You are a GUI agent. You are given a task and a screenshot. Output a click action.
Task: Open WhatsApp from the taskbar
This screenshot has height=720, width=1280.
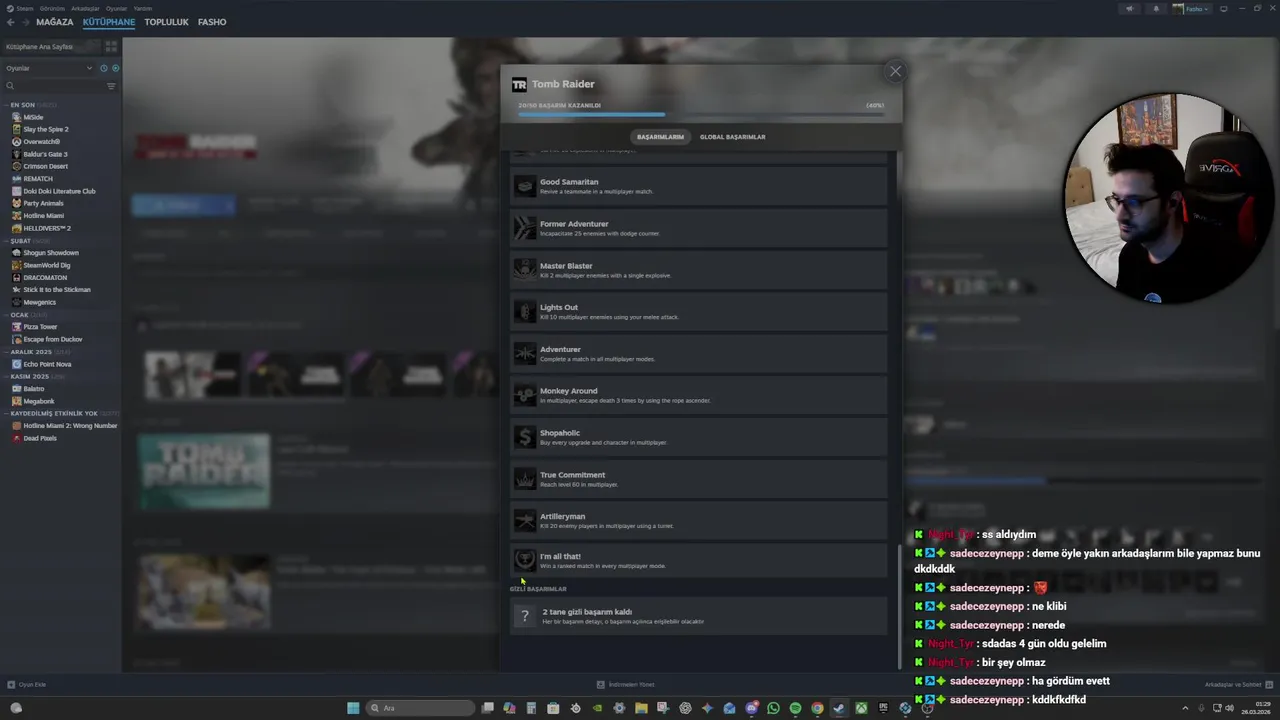(773, 708)
